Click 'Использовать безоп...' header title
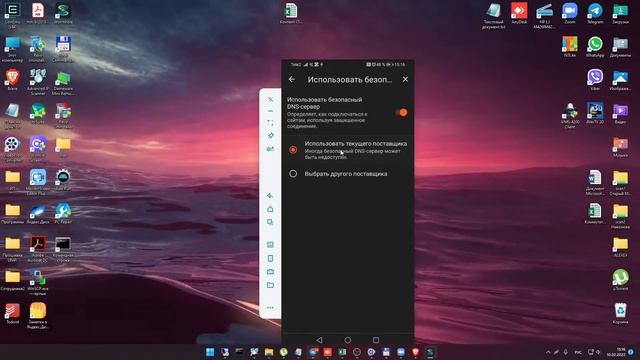Screen dimensions: 640x360 tap(350, 80)
